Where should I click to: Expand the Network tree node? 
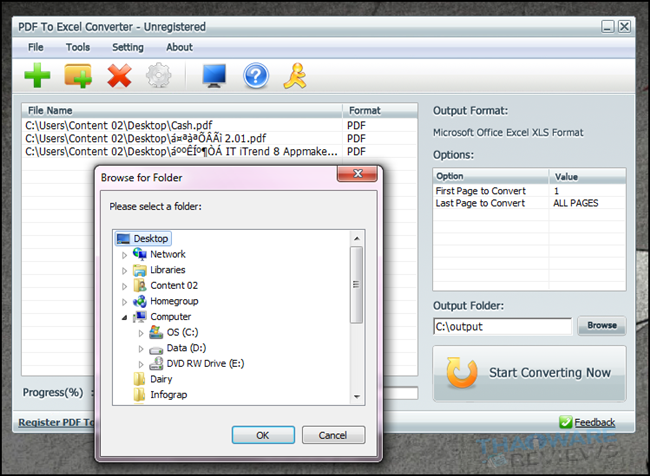[124, 255]
